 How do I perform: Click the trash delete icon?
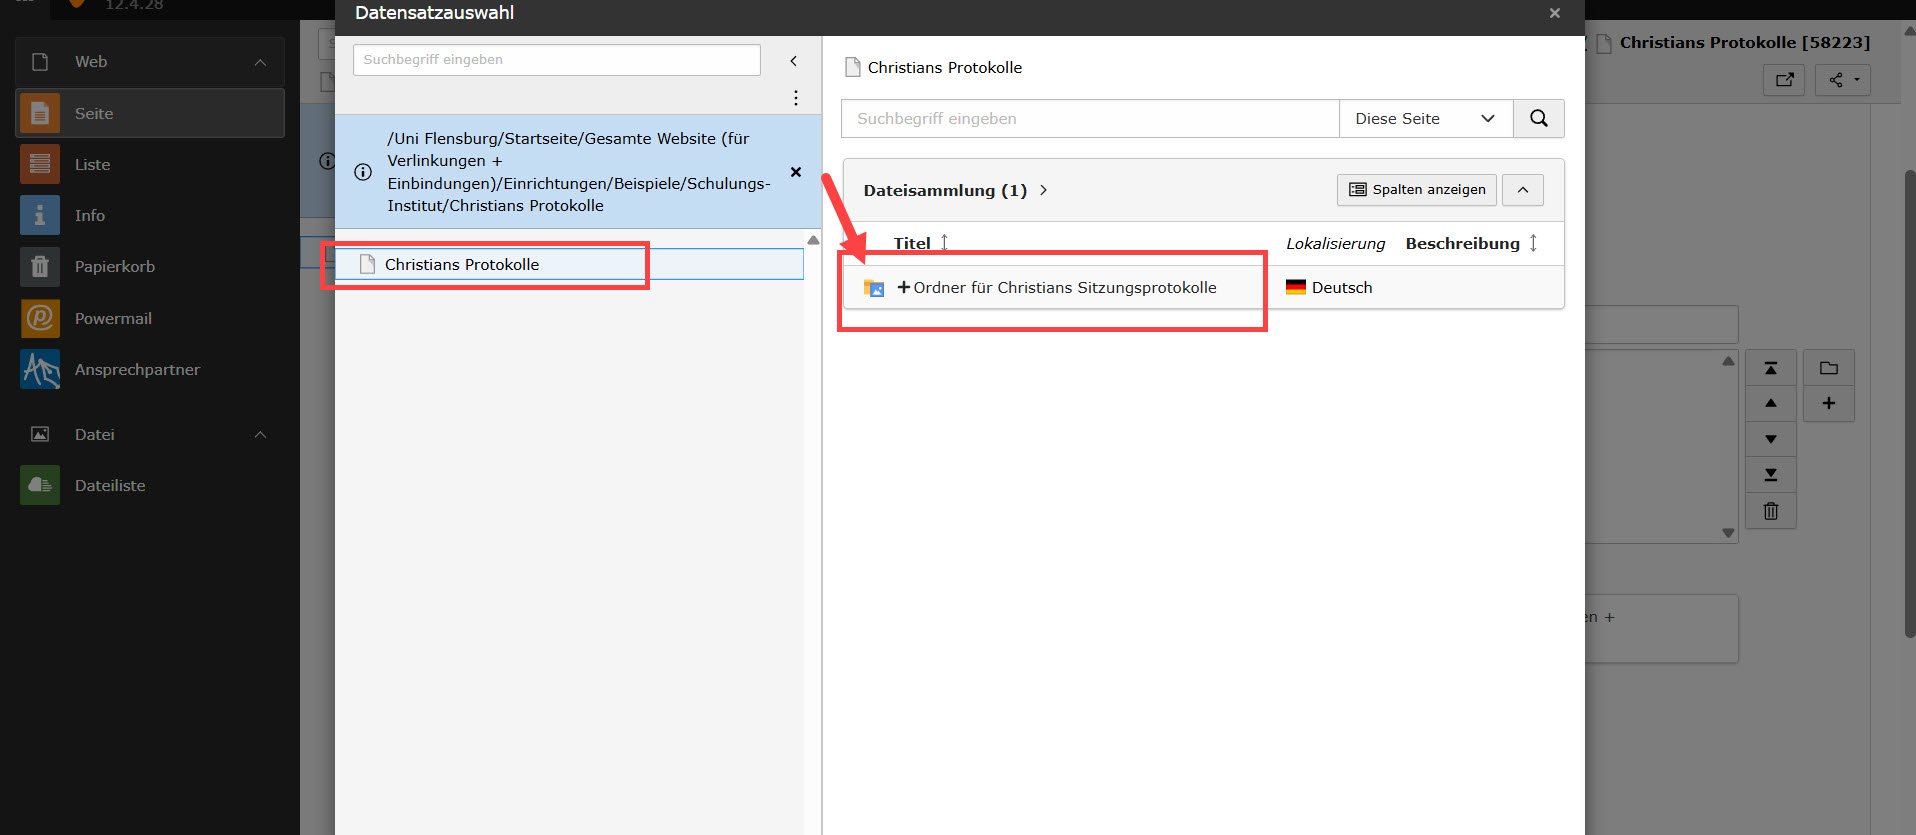(x=1770, y=511)
